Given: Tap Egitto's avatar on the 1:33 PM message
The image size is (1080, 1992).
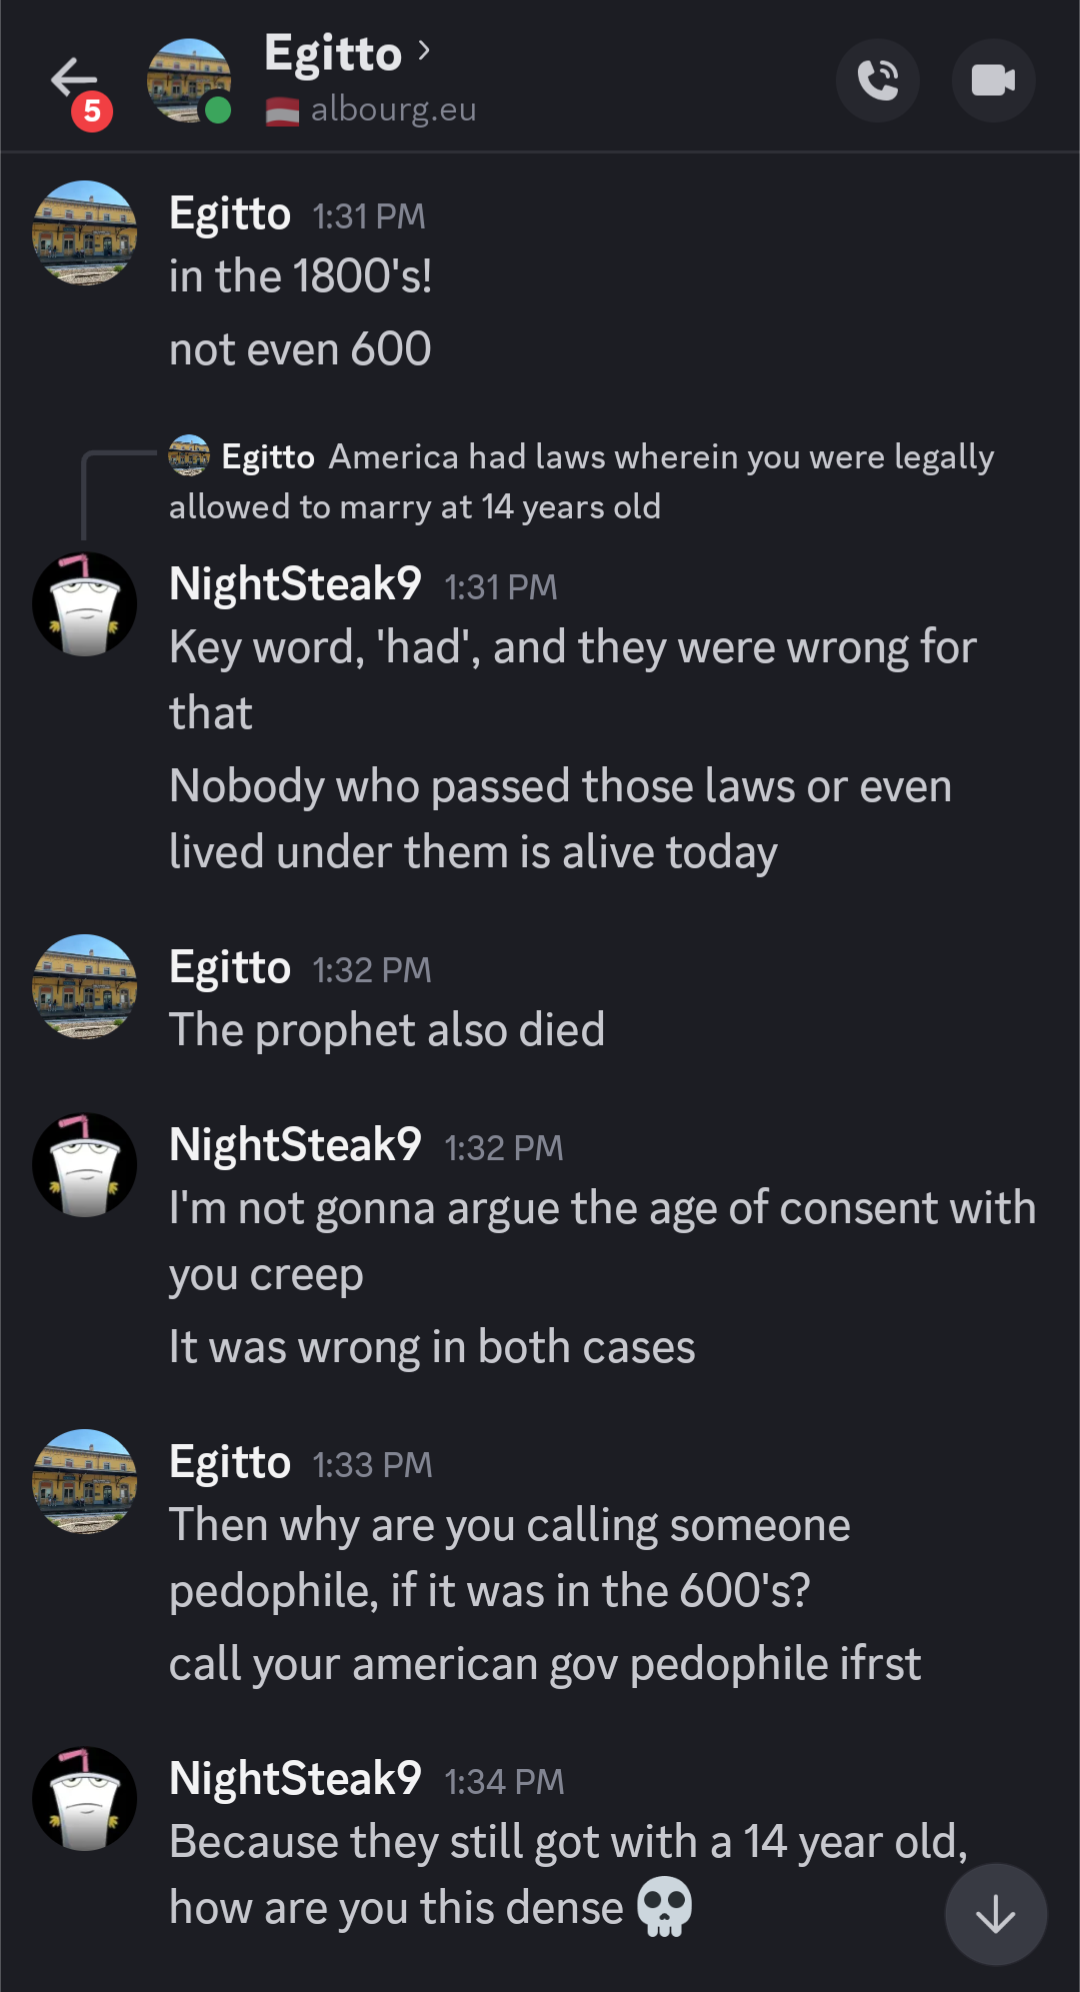Looking at the screenshot, I should click(x=85, y=1481).
